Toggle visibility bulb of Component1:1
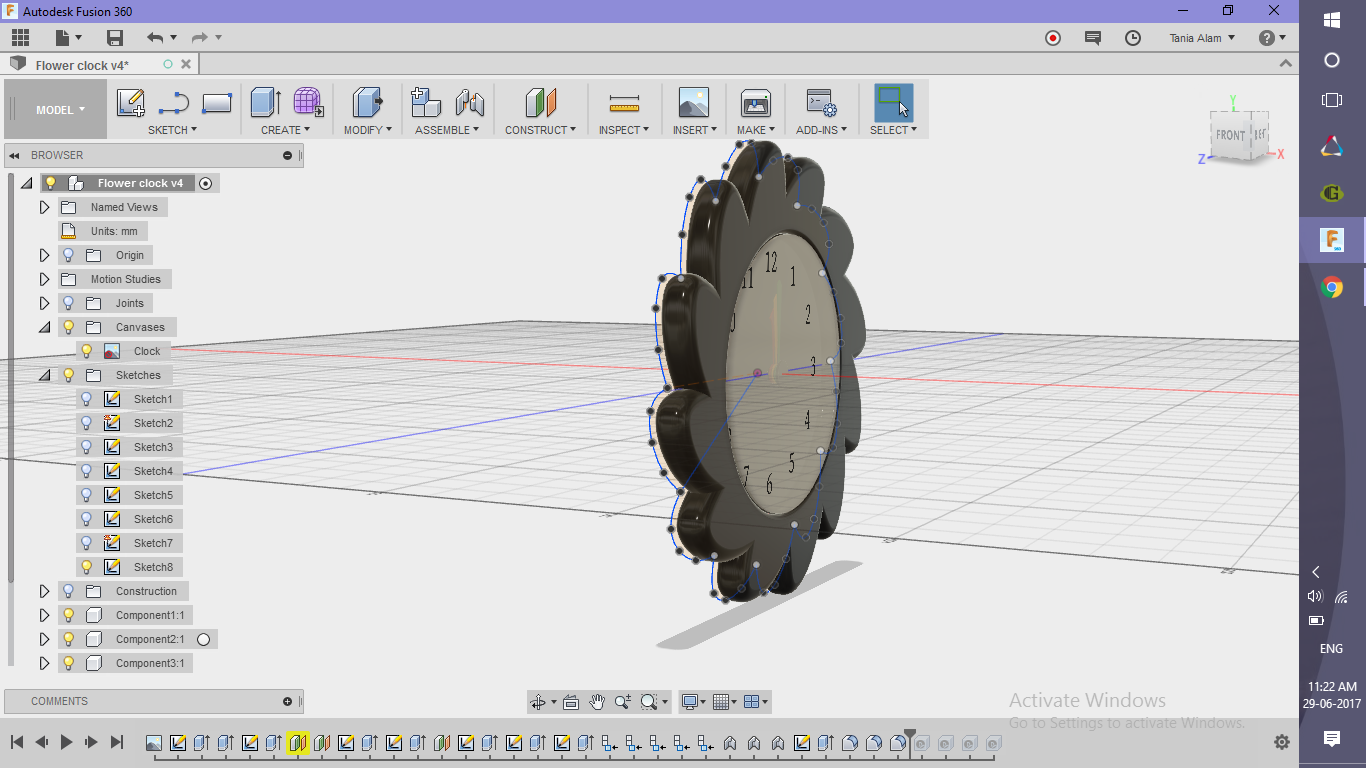Image resolution: width=1366 pixels, height=768 pixels. (x=68, y=615)
